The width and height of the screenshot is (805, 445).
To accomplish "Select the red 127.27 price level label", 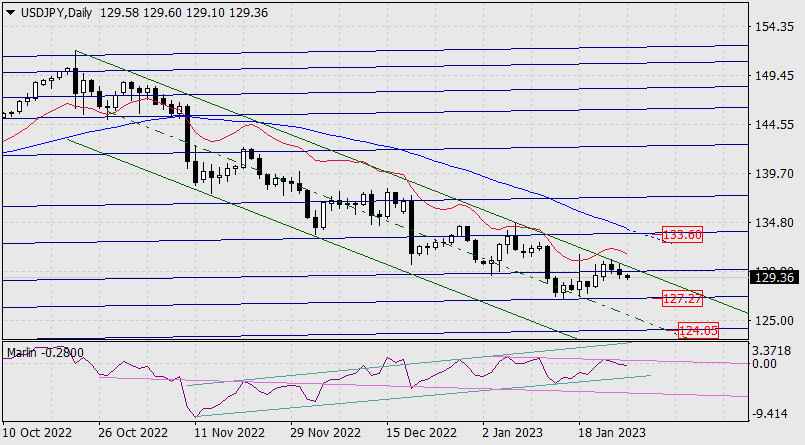I will pos(684,298).
